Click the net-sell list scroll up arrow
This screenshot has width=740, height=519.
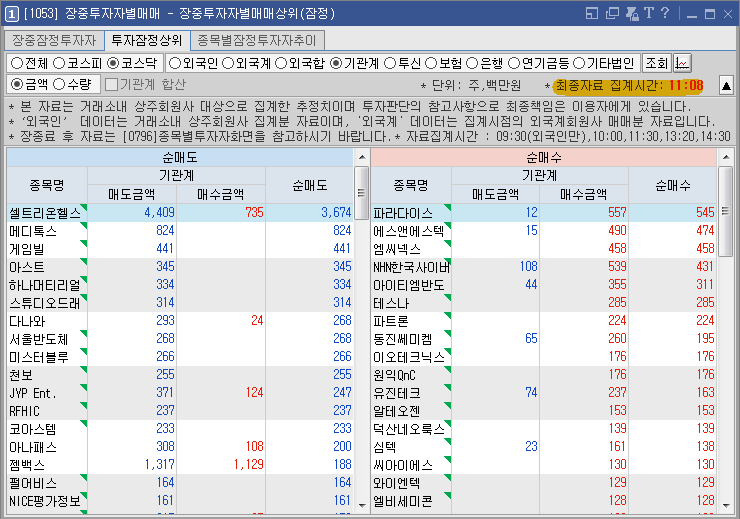click(362, 157)
